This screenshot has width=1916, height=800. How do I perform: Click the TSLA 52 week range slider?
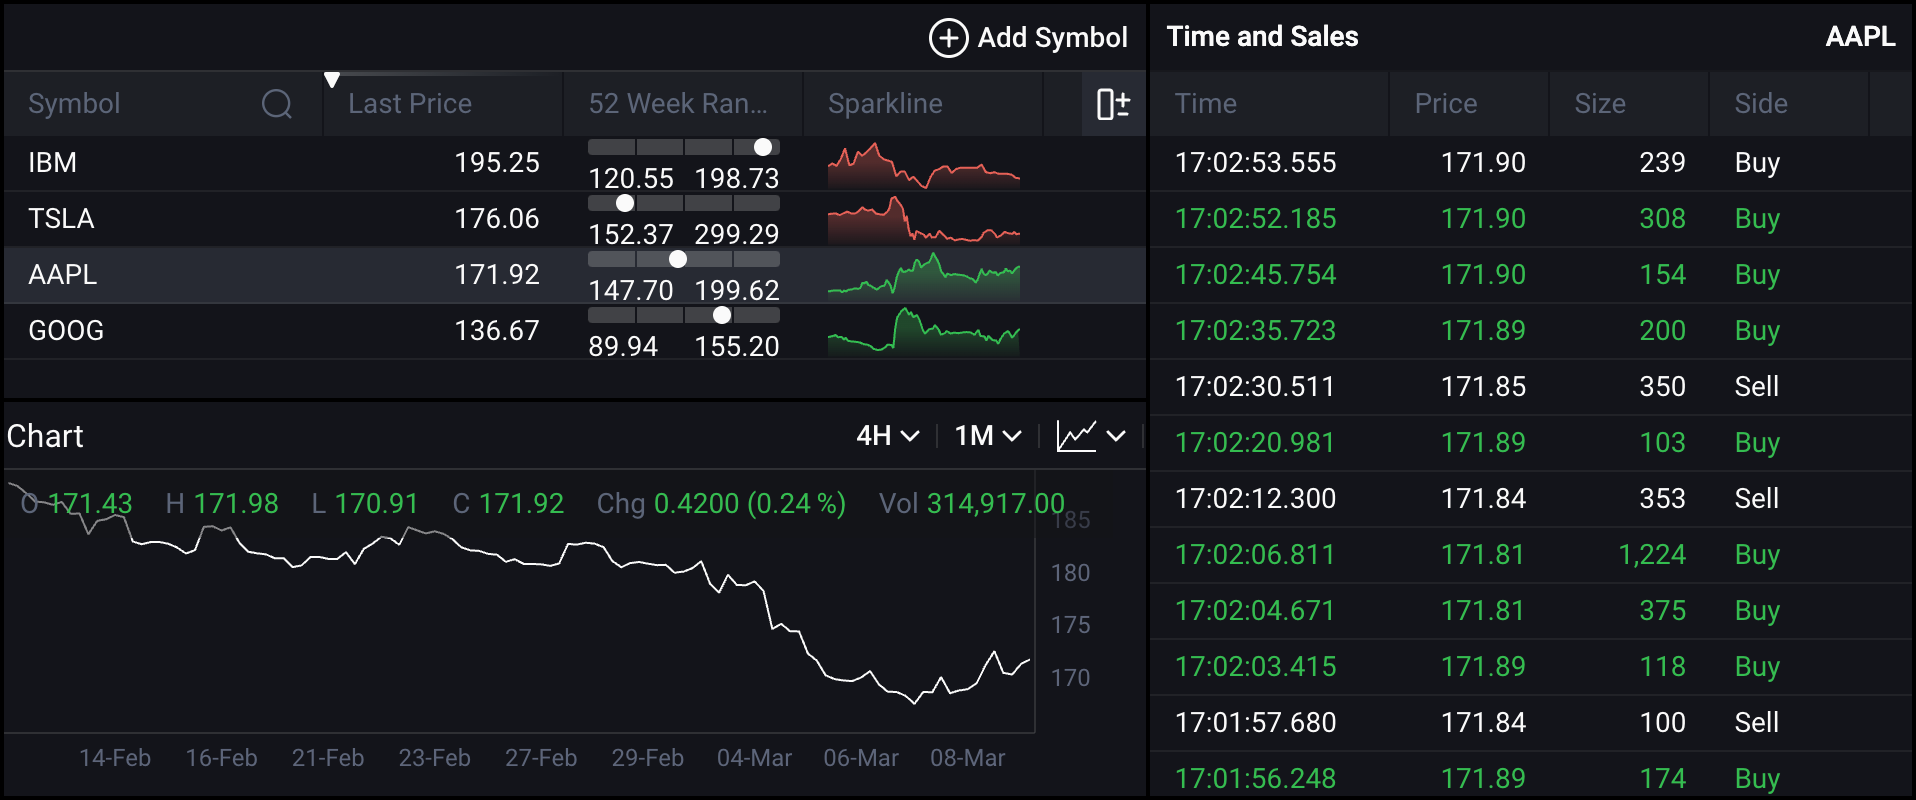(684, 203)
